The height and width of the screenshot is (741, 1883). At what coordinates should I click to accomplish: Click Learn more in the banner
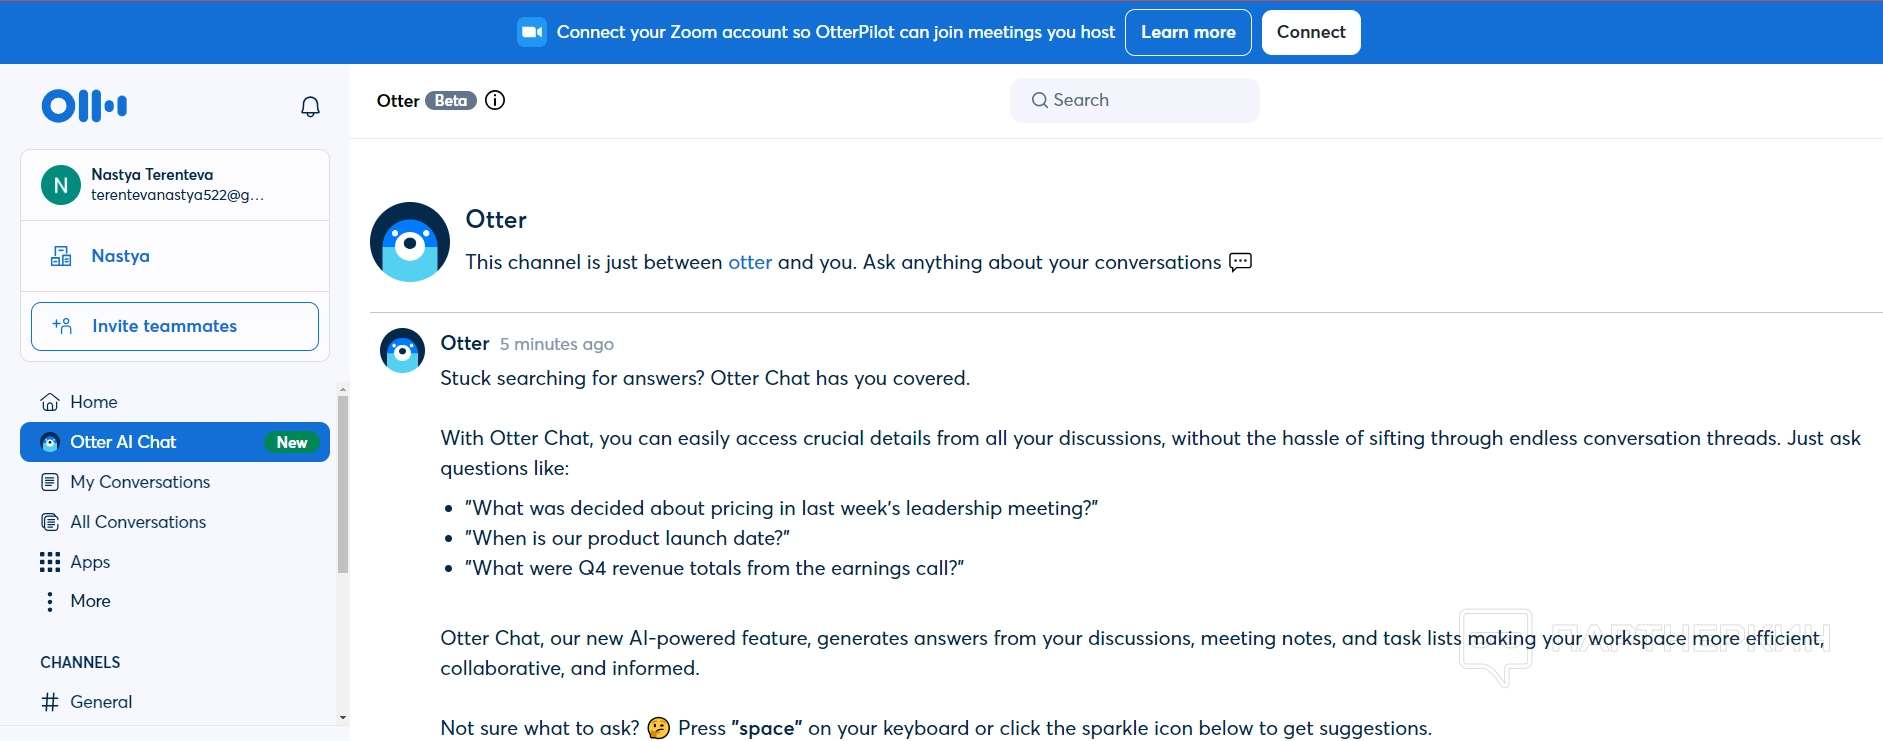(x=1188, y=32)
